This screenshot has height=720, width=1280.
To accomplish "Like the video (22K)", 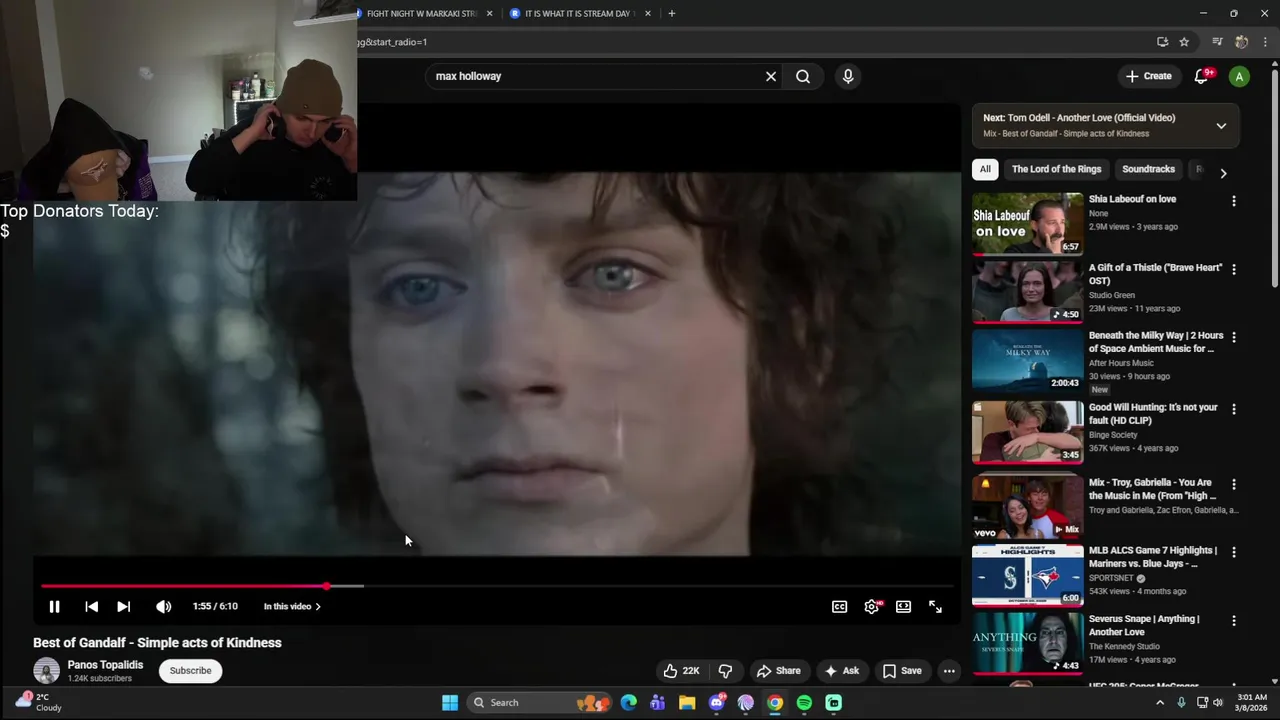I will pyautogui.click(x=680, y=671).
